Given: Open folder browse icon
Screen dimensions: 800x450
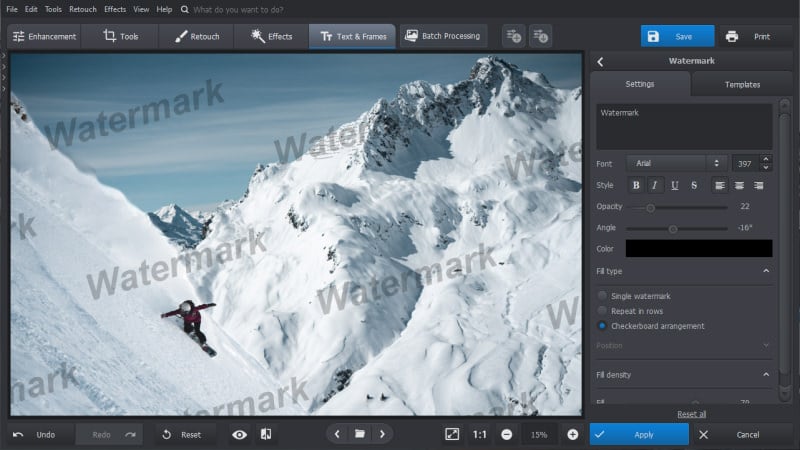Looking at the screenshot, I should (360, 434).
